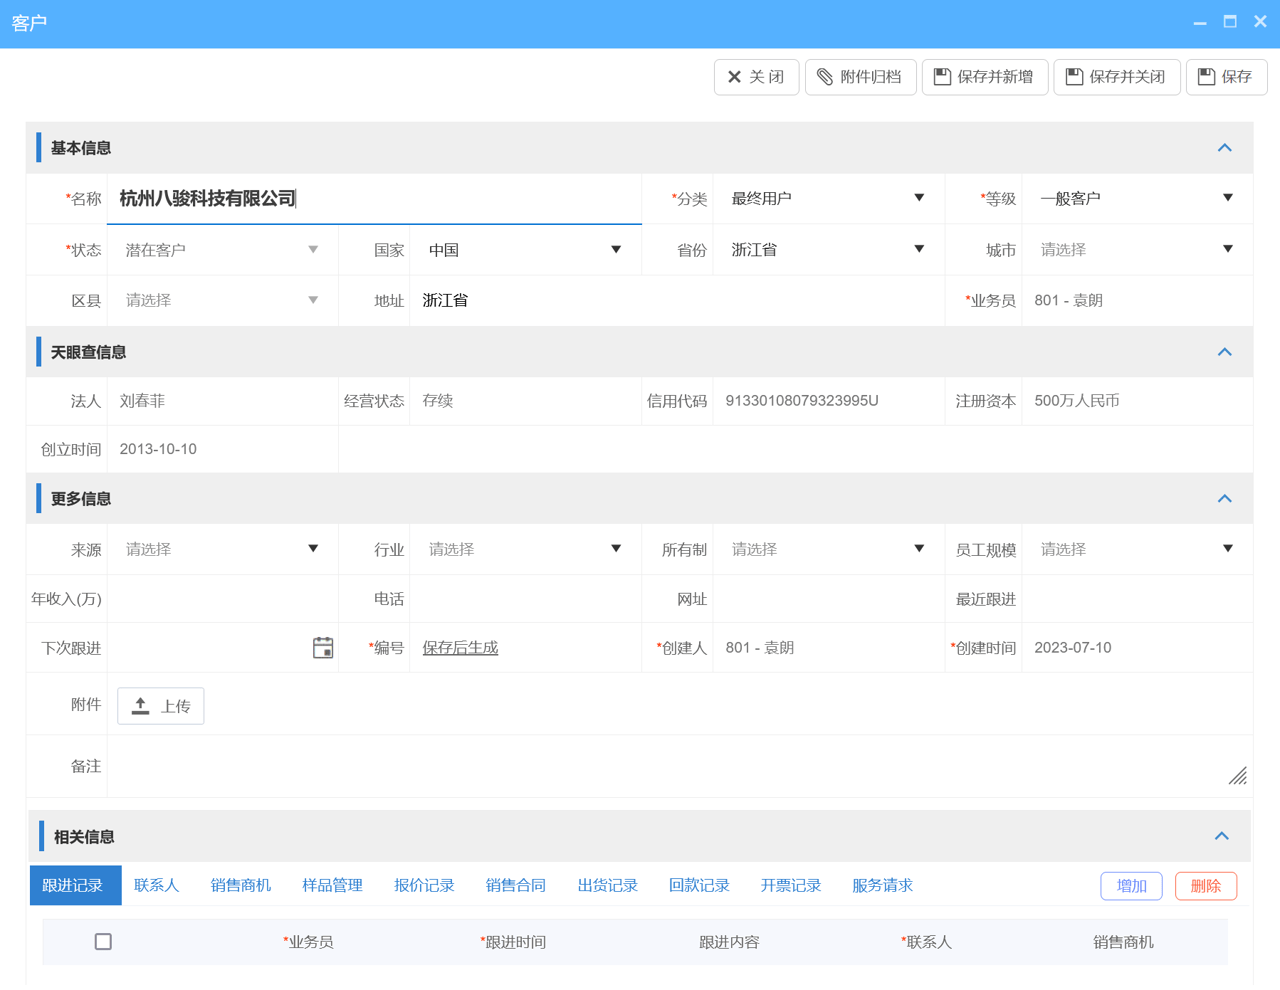The height and width of the screenshot is (990, 1280).
Task: Open the calendar icon beside 下次跟进
Action: pyautogui.click(x=322, y=647)
